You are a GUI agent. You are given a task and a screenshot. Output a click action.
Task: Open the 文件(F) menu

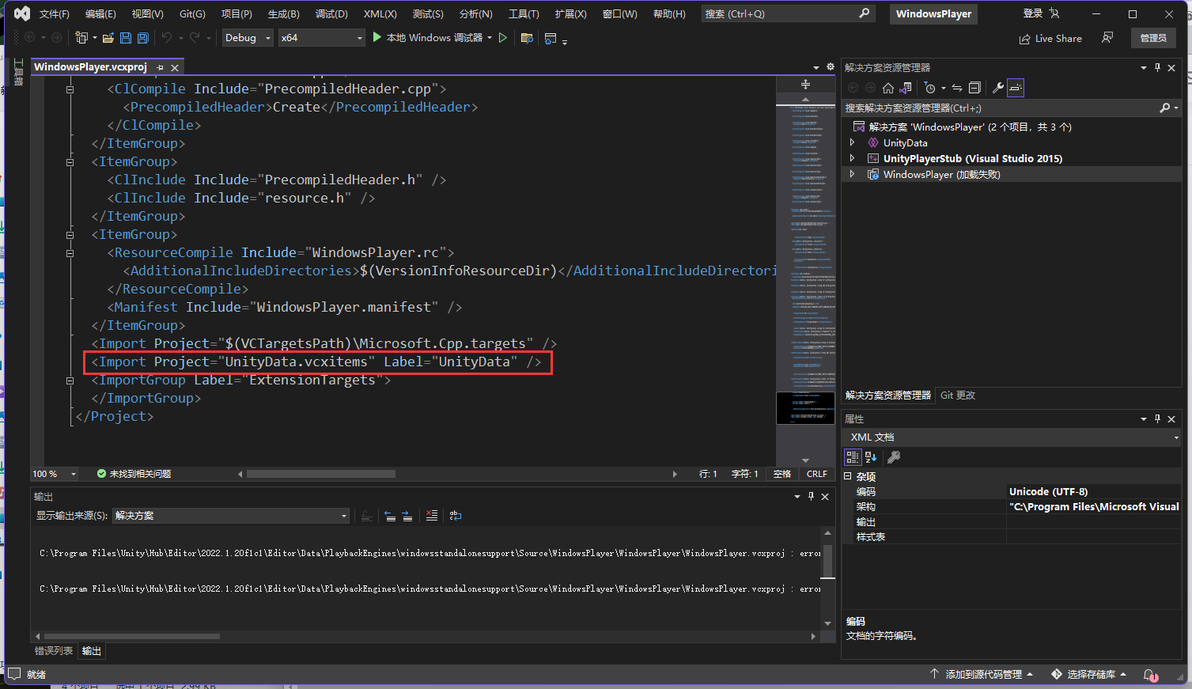point(54,14)
